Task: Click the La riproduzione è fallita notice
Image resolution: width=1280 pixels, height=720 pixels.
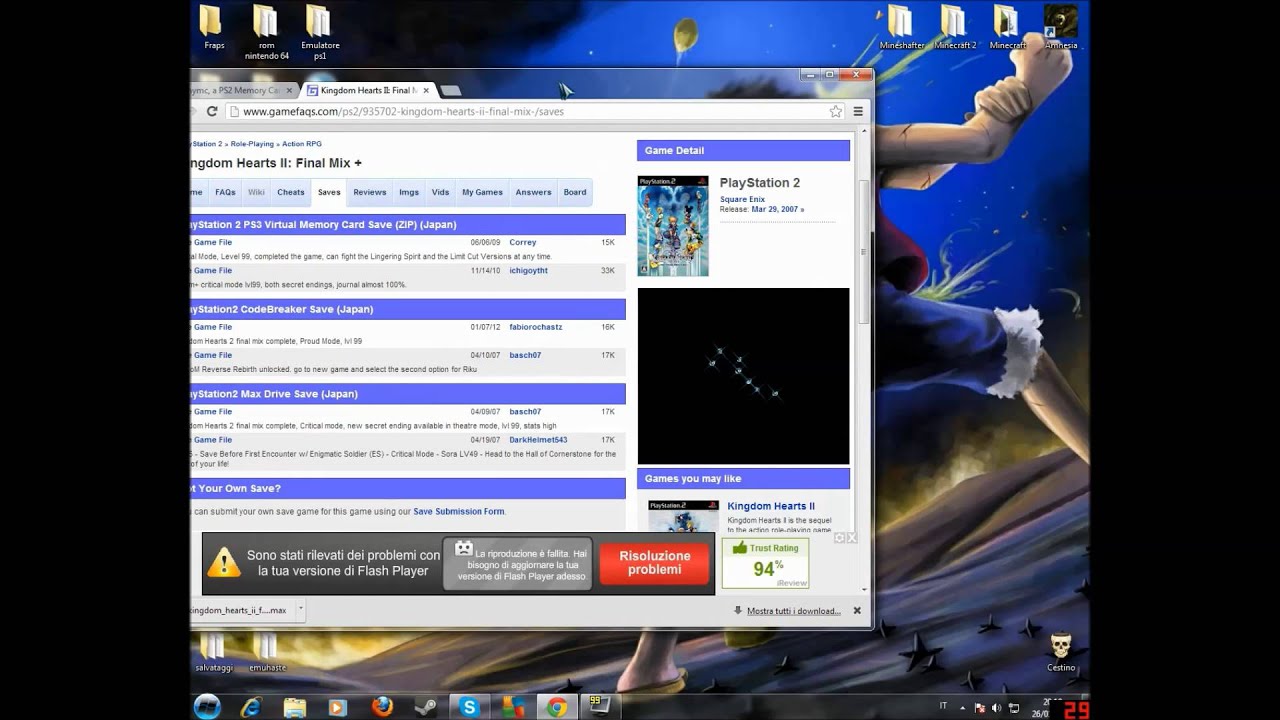Action: (x=519, y=564)
